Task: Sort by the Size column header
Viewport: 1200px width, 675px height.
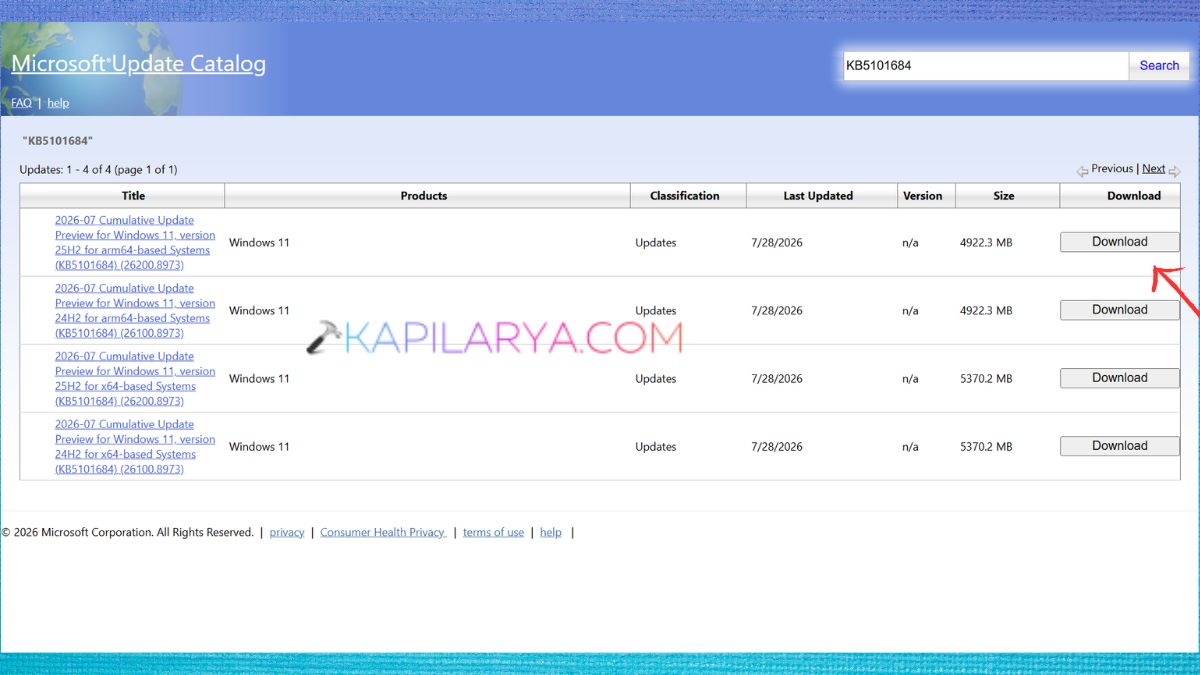Action: (1004, 196)
